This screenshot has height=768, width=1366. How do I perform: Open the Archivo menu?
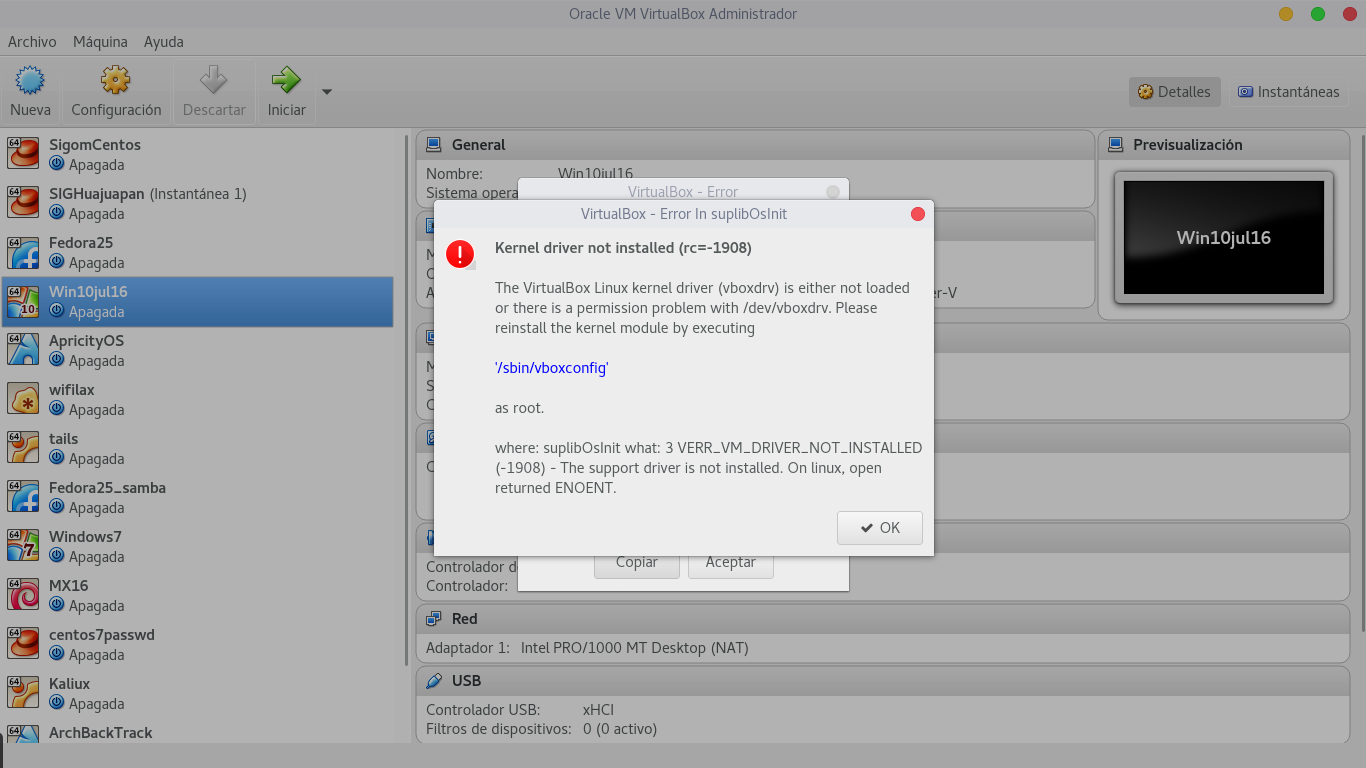point(32,42)
